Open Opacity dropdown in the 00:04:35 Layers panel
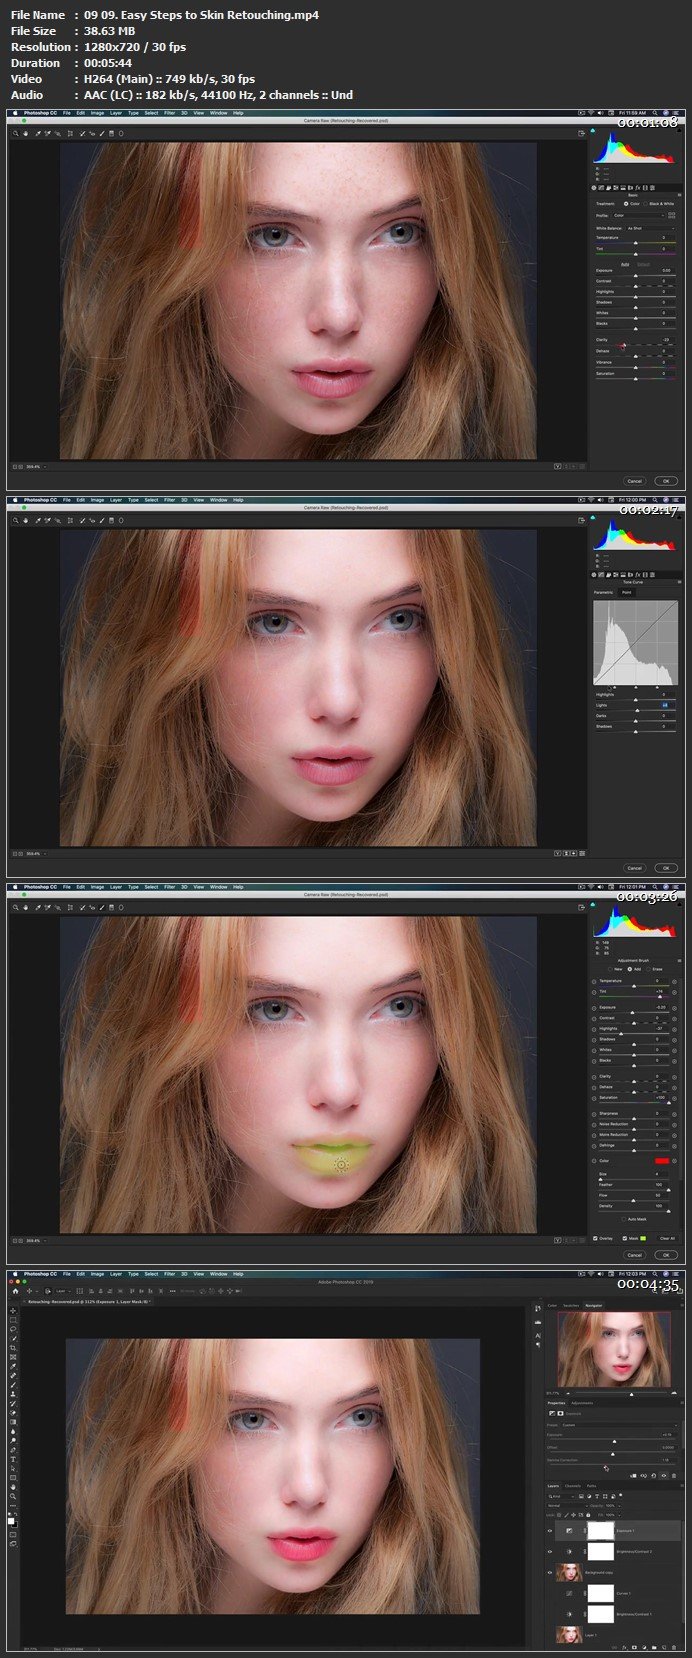Viewport: 692px width, 1658px height. pyautogui.click(x=620, y=1506)
